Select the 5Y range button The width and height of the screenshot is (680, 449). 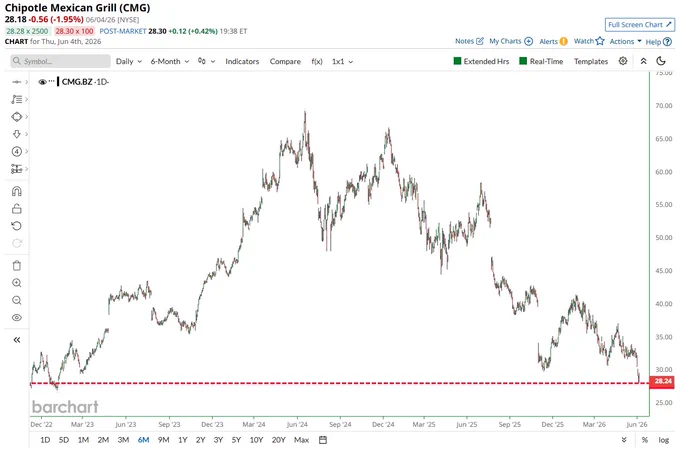coord(236,440)
